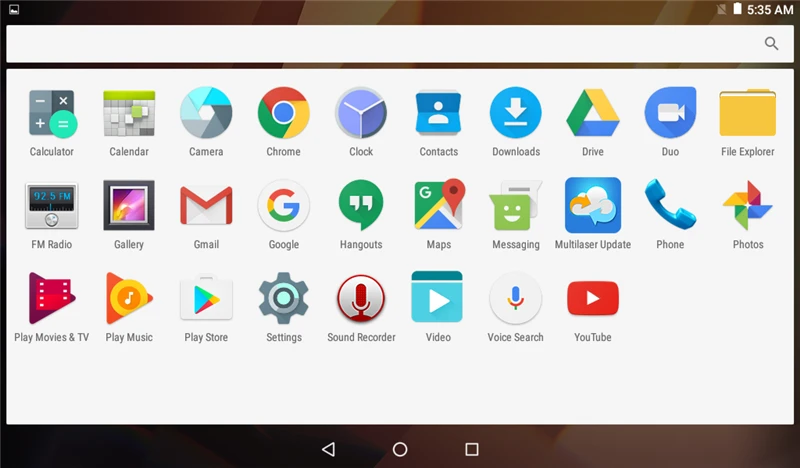The height and width of the screenshot is (468, 800).
Task: Launch Chrome browser
Action: click(284, 113)
